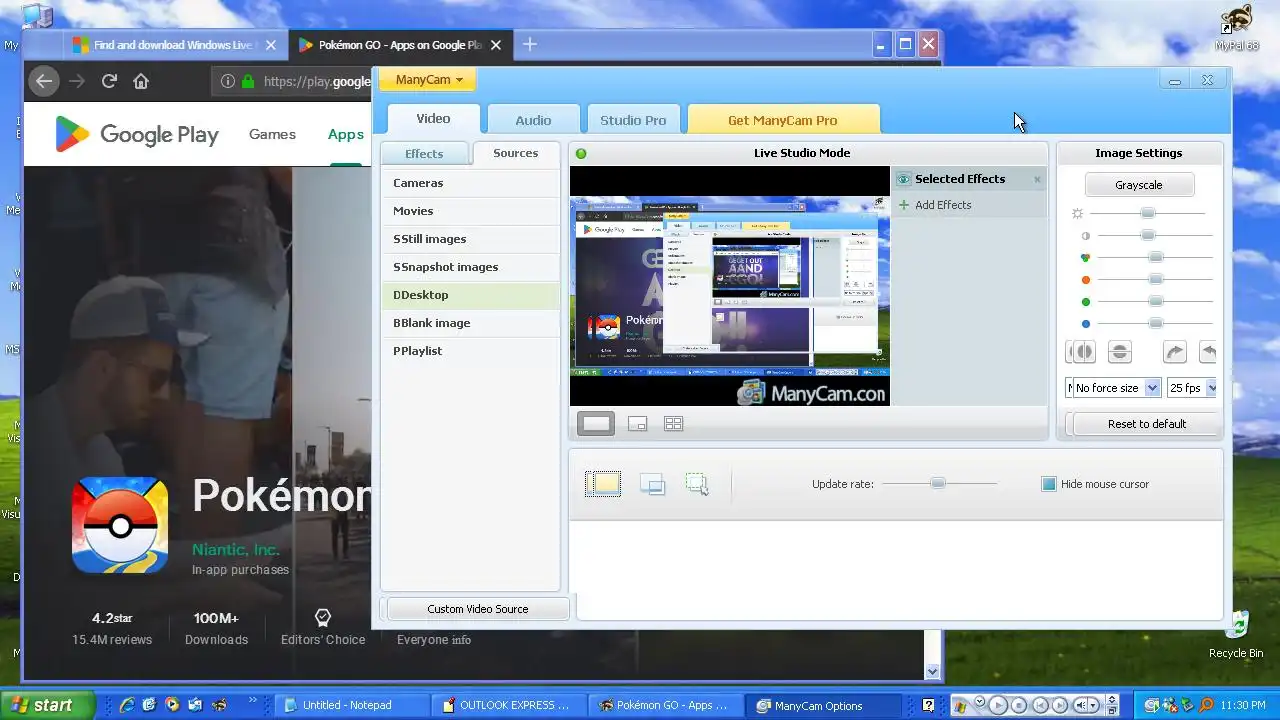Viewport: 1280px width, 720px height.
Task: Select Snapshot images source
Action: pyautogui.click(x=470, y=267)
